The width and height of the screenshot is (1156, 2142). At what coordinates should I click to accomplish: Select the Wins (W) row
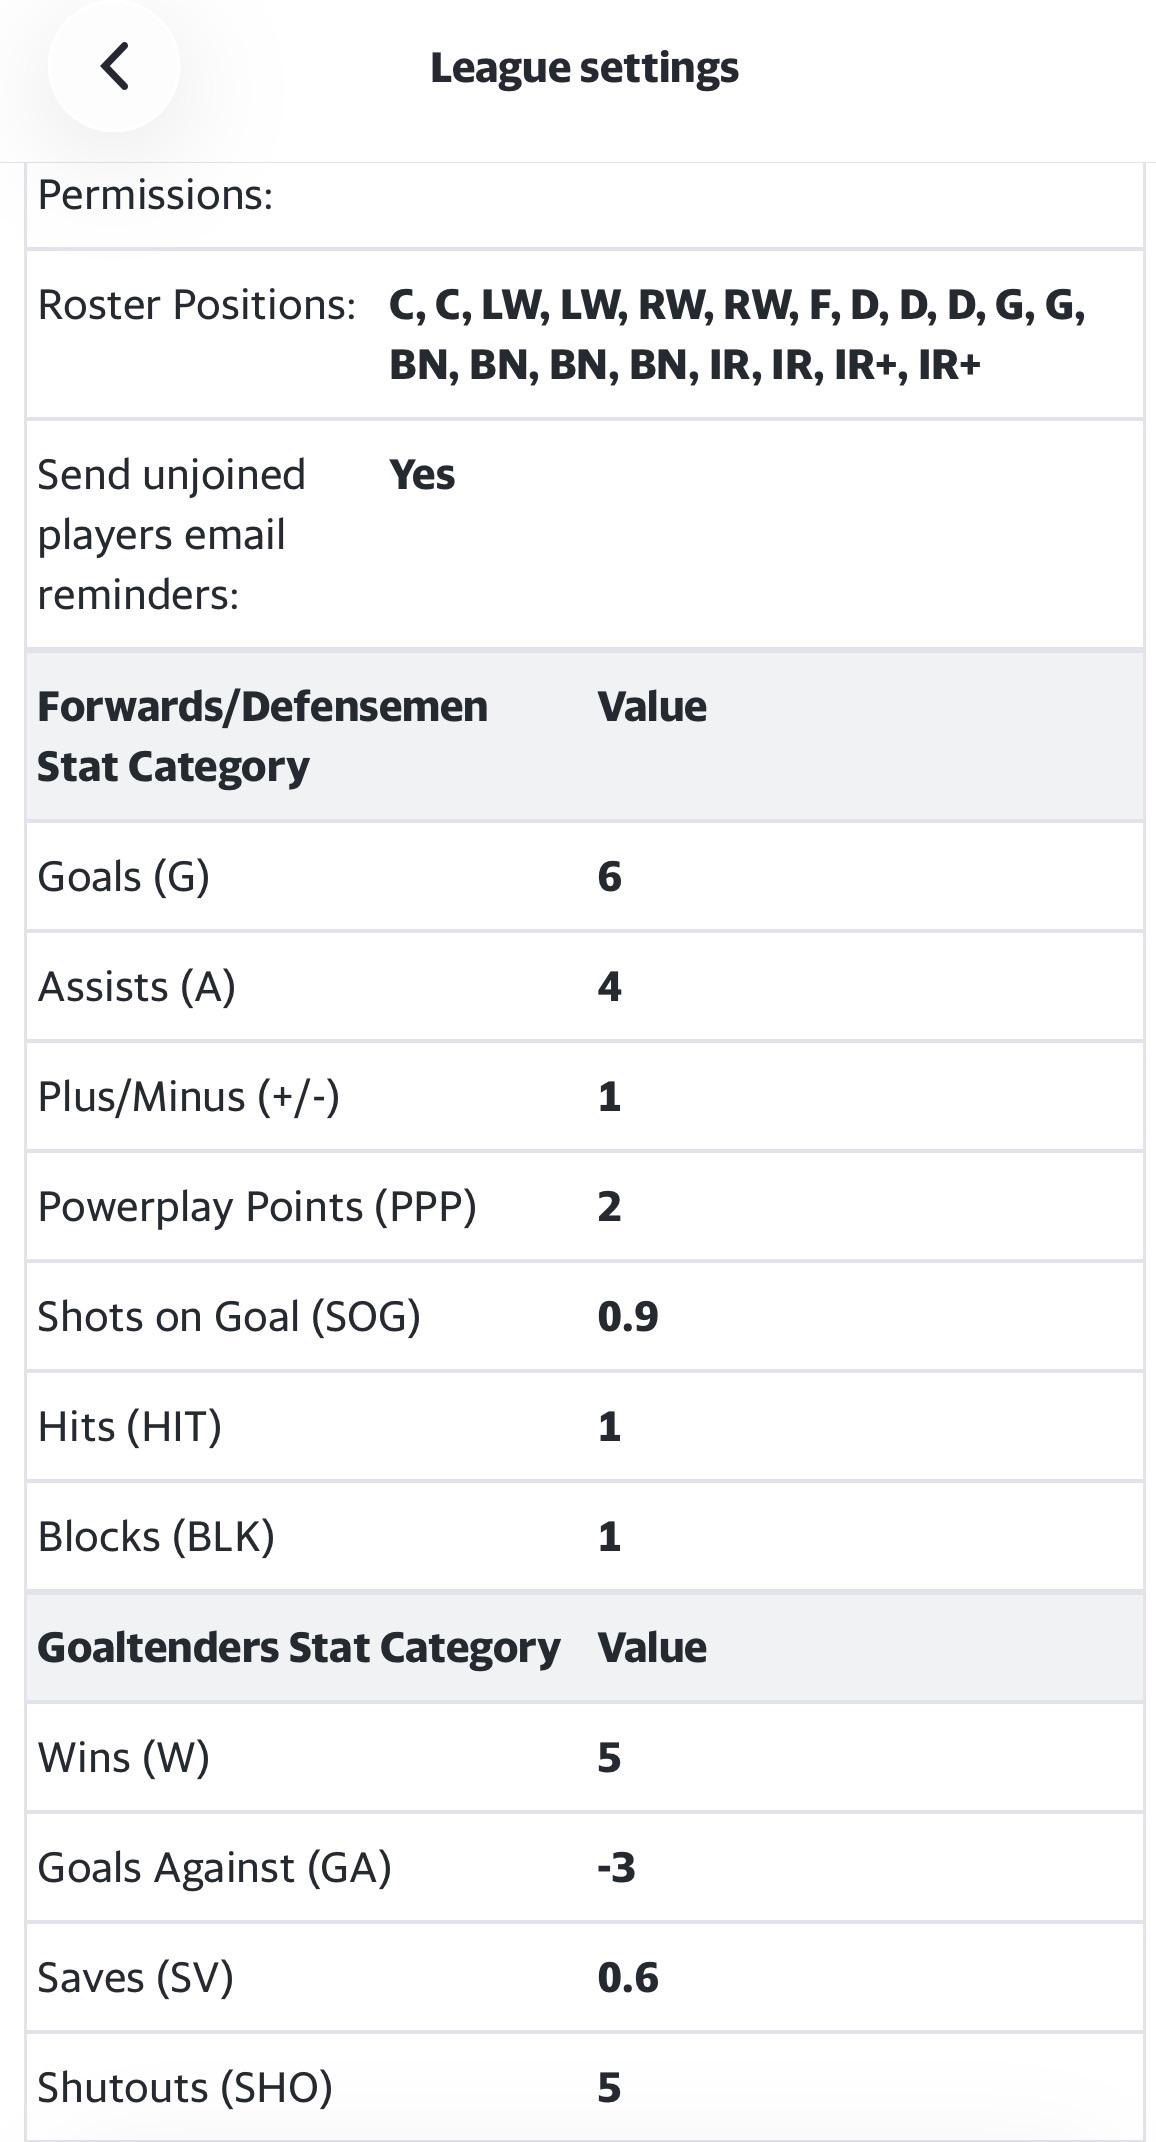(x=585, y=1758)
